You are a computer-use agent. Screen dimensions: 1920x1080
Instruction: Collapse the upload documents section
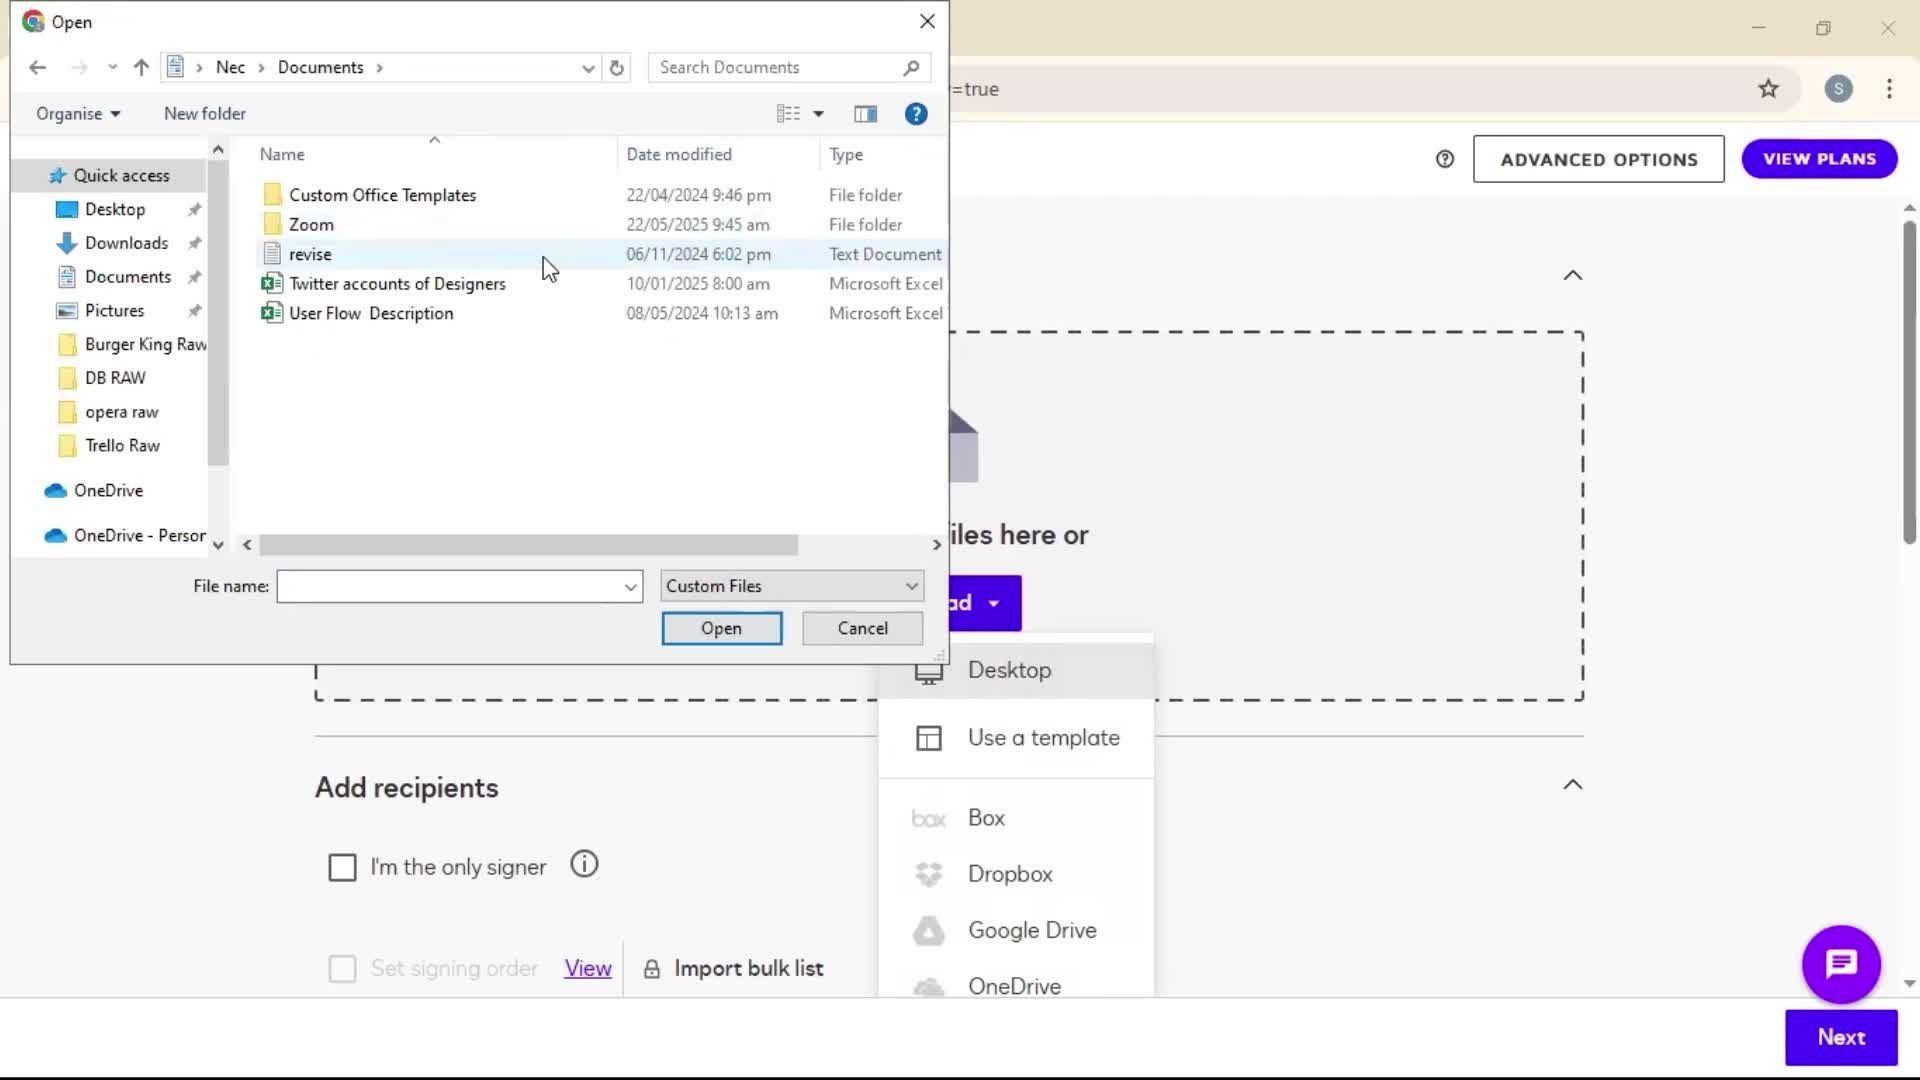(x=1573, y=275)
